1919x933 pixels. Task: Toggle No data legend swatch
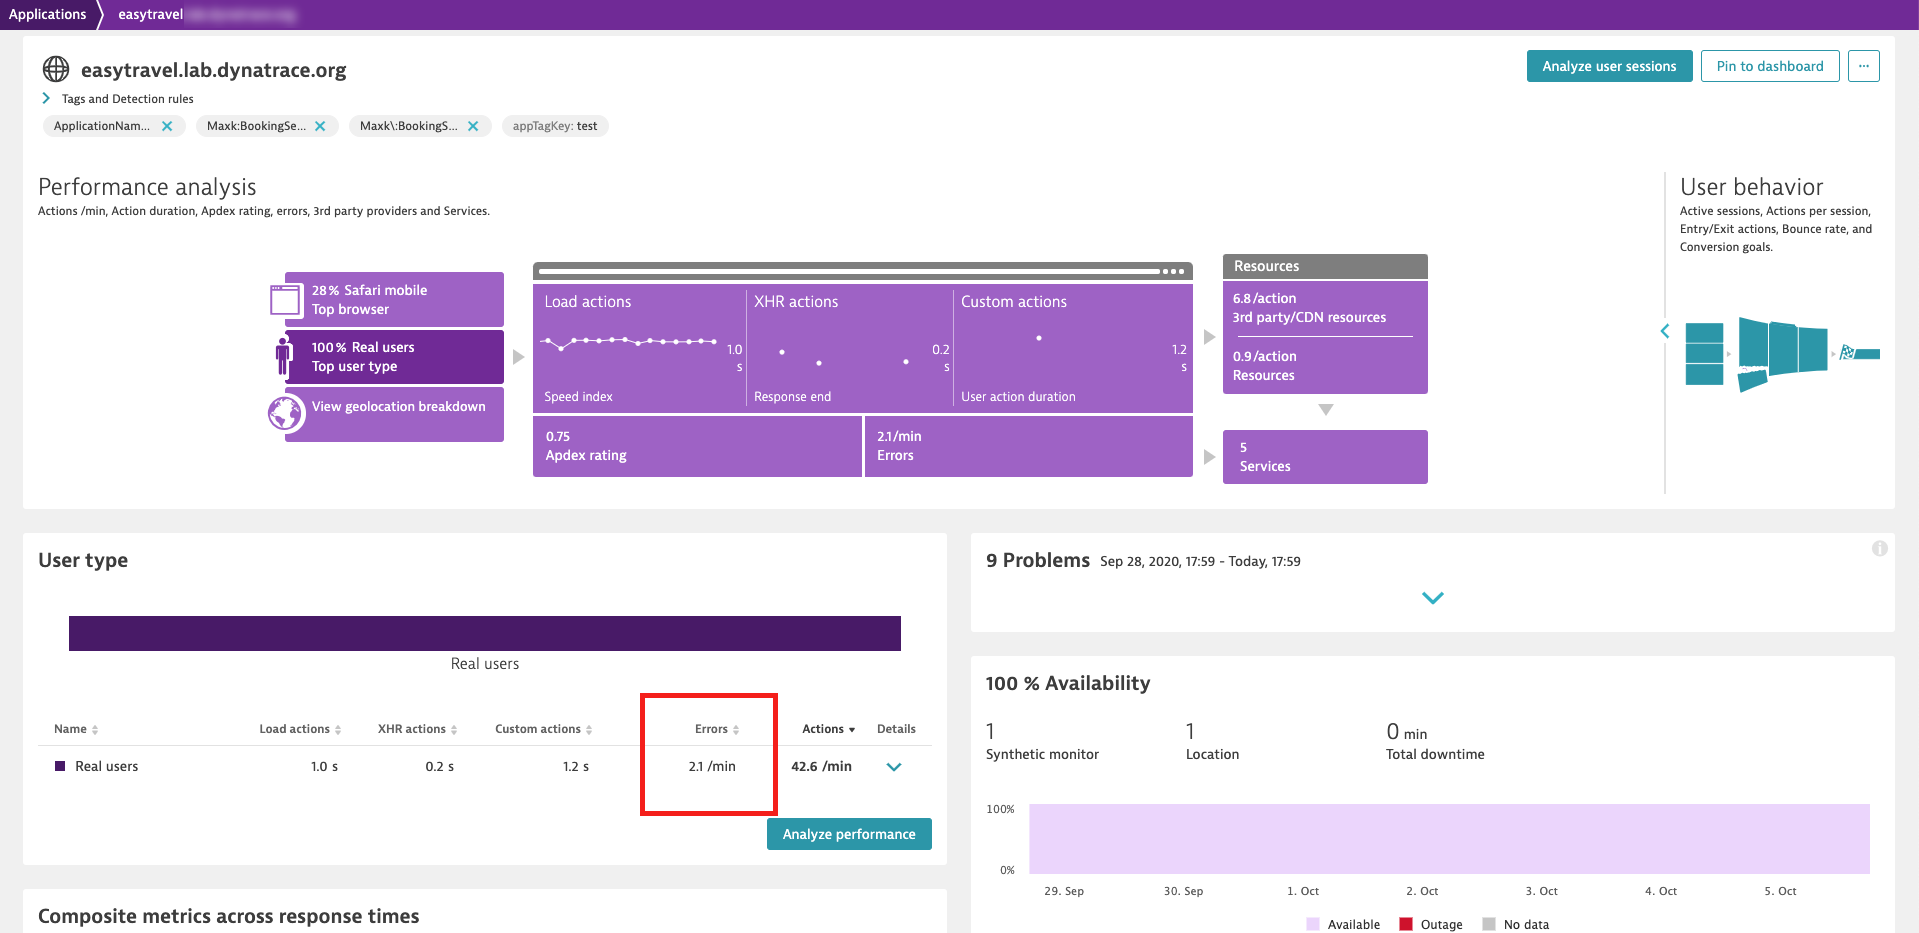(1489, 924)
